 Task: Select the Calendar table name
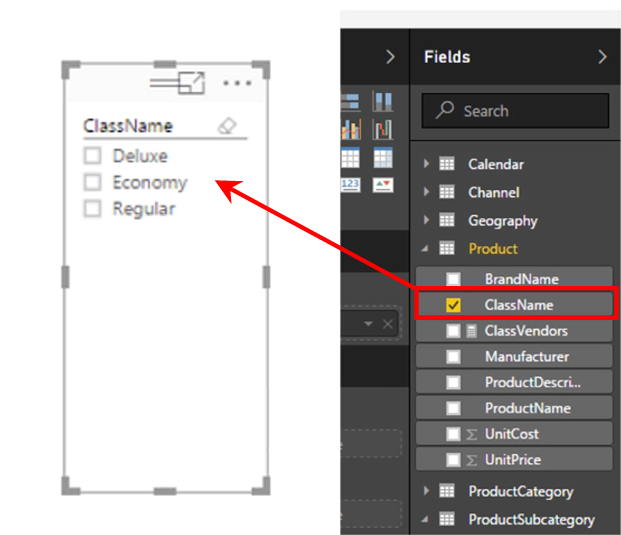496,164
